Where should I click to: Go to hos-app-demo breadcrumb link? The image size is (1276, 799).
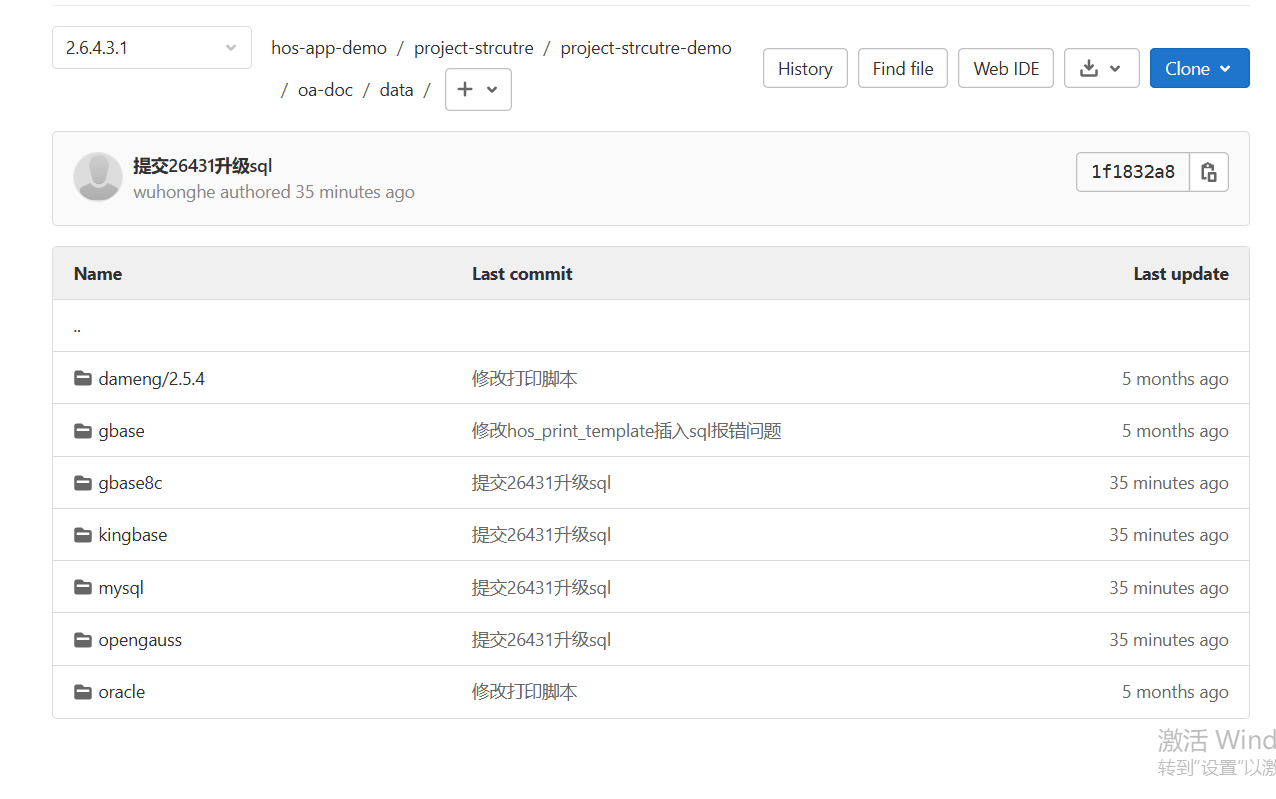tap(328, 48)
